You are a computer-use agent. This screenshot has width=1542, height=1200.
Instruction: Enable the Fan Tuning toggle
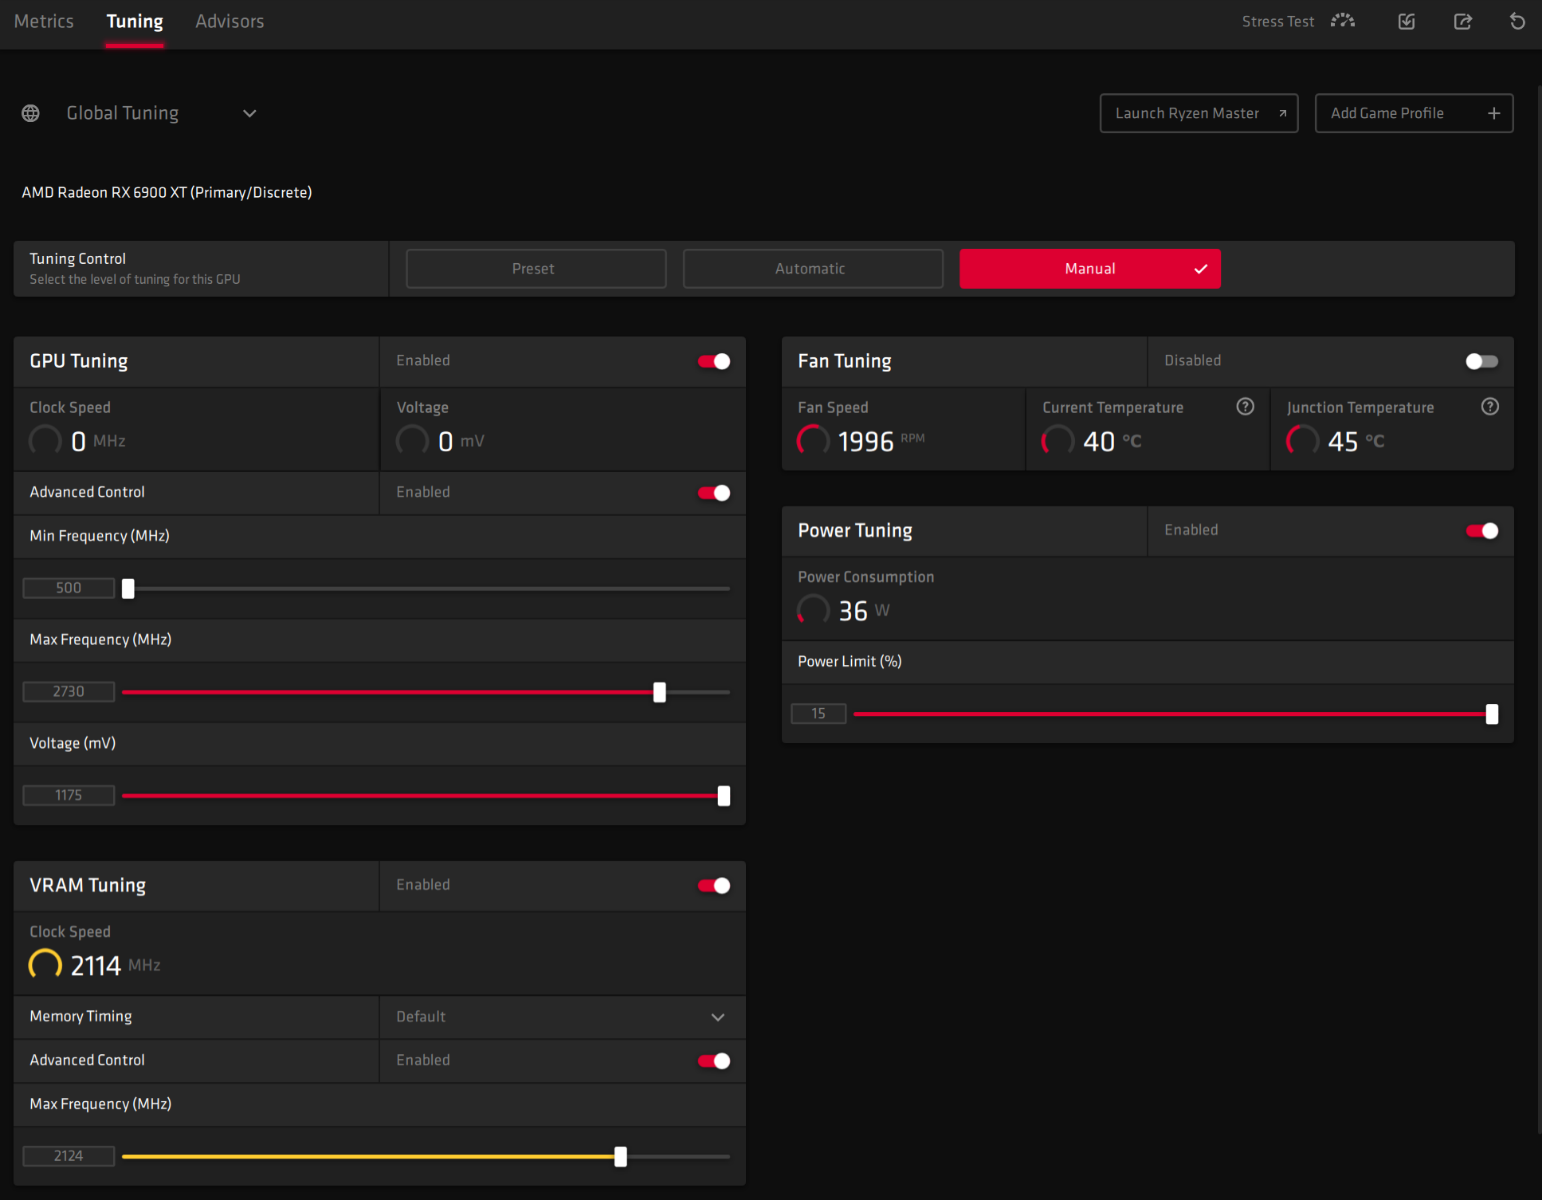coord(1481,361)
